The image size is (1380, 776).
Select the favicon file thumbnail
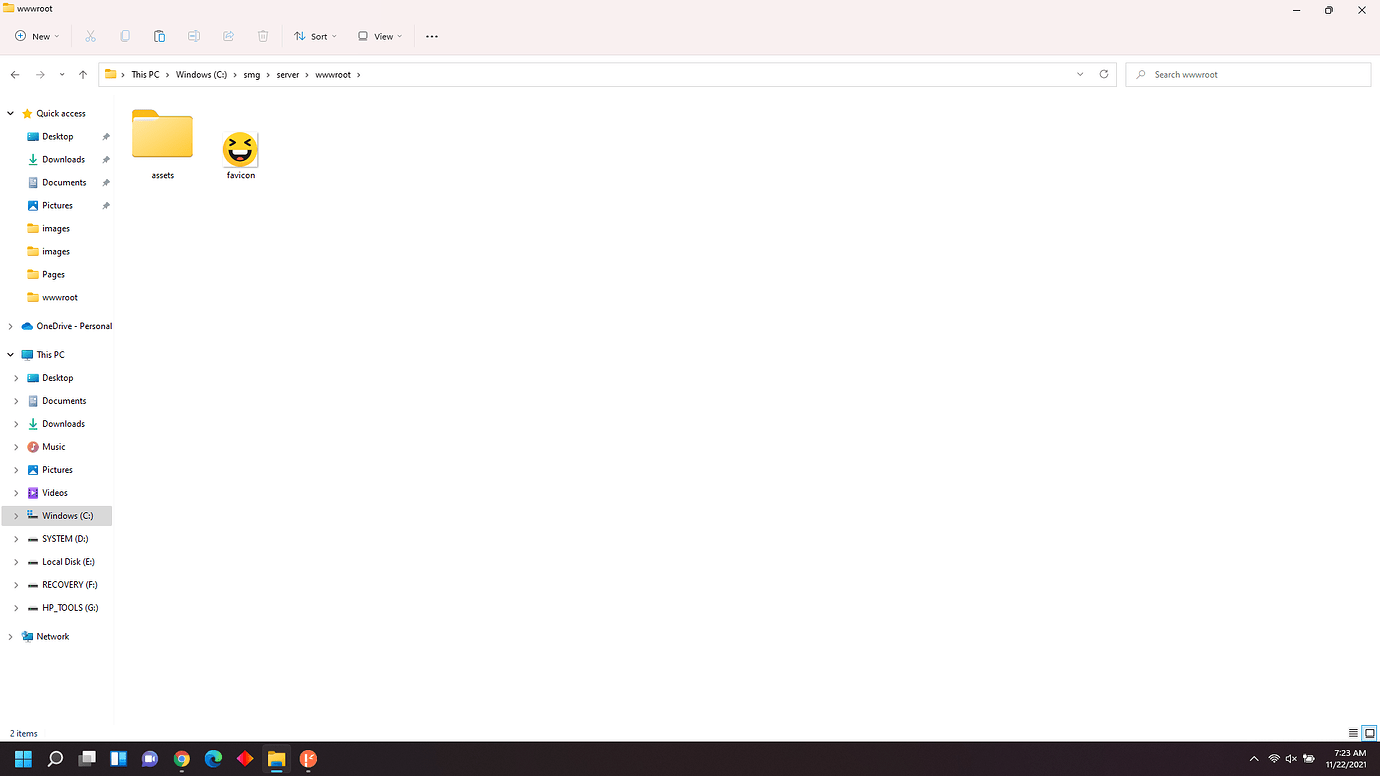click(x=240, y=151)
